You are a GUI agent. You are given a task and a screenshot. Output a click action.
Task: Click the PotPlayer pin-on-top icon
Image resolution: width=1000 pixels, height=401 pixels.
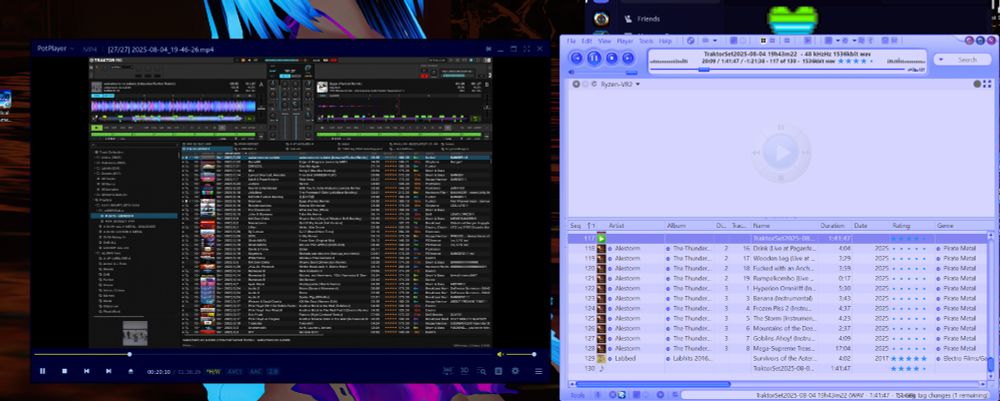tap(488, 48)
